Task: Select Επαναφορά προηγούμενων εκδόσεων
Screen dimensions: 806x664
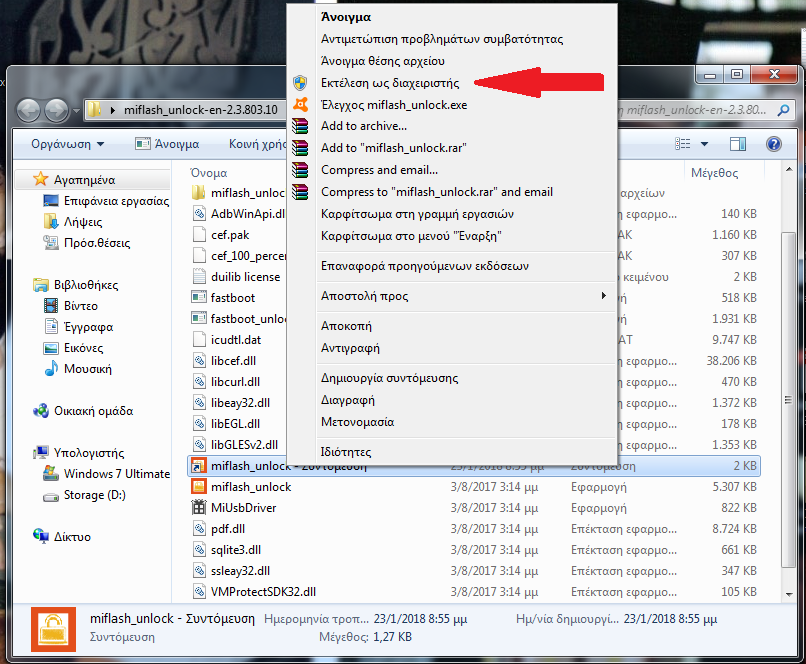Action: pyautogui.click(x=425, y=266)
